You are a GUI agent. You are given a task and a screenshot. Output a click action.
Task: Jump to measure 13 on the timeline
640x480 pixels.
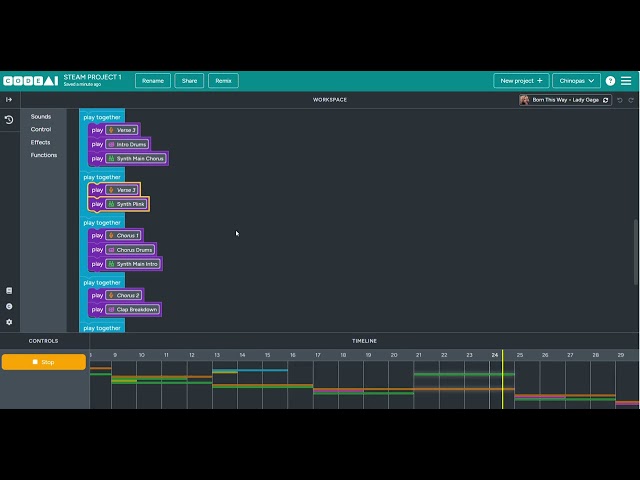[217, 355]
